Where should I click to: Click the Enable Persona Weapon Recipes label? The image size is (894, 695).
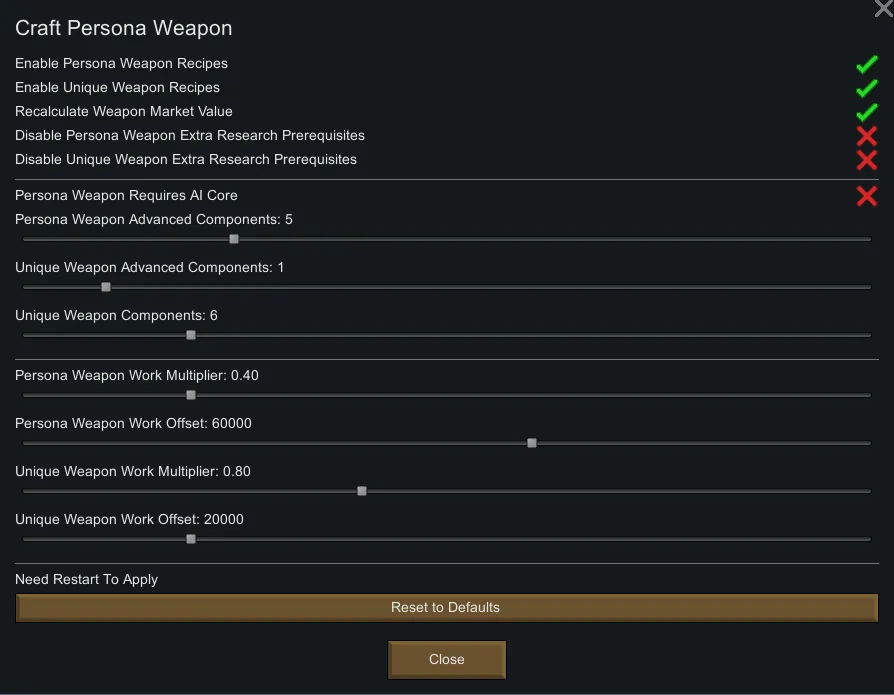(121, 64)
